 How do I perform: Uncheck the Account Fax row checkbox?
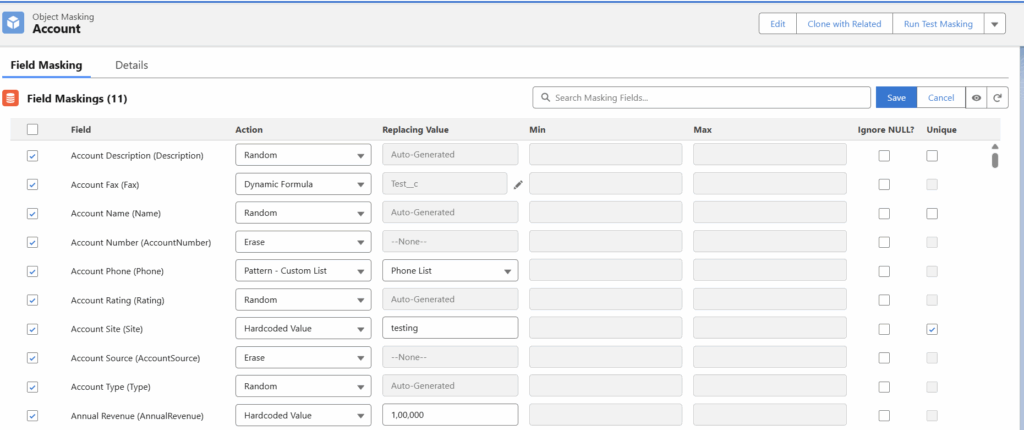(33, 184)
